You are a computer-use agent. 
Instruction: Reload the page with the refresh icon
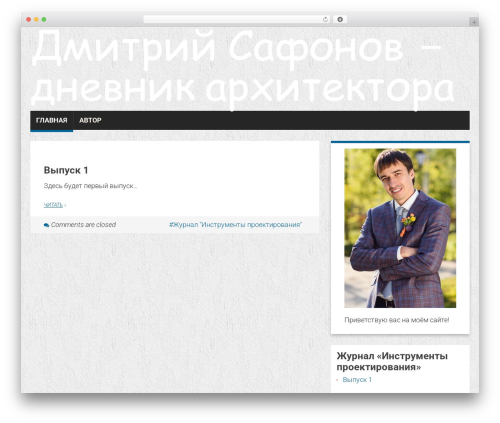[x=325, y=19]
